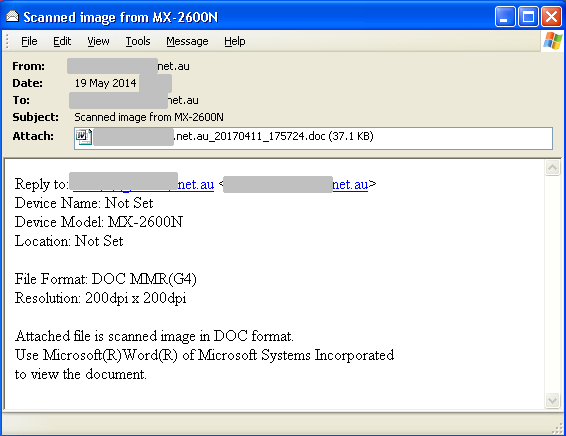Screen dimensions: 566x436
Task: Click the scrollbar down arrow
Action: [x=552, y=400]
